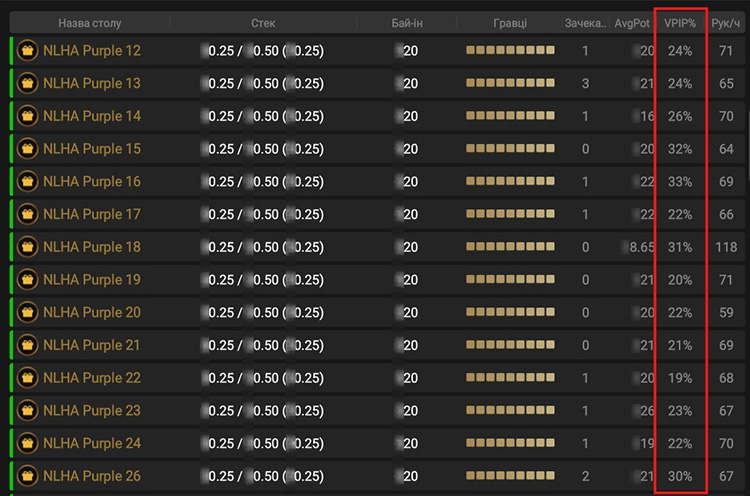Sort by Гравці column header
The image size is (750, 496).
pyautogui.click(x=510, y=22)
